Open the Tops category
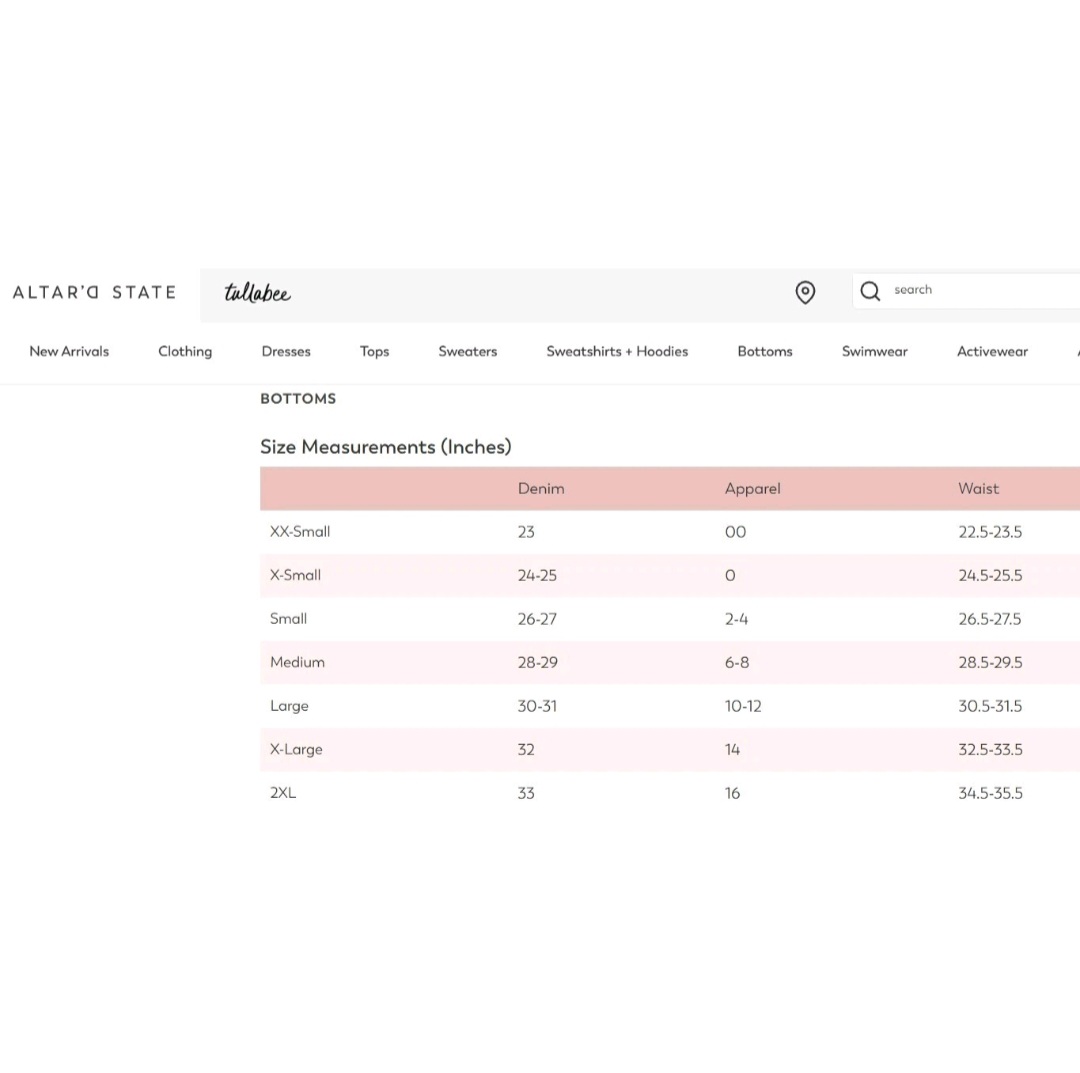The width and height of the screenshot is (1080, 1073). coord(374,351)
